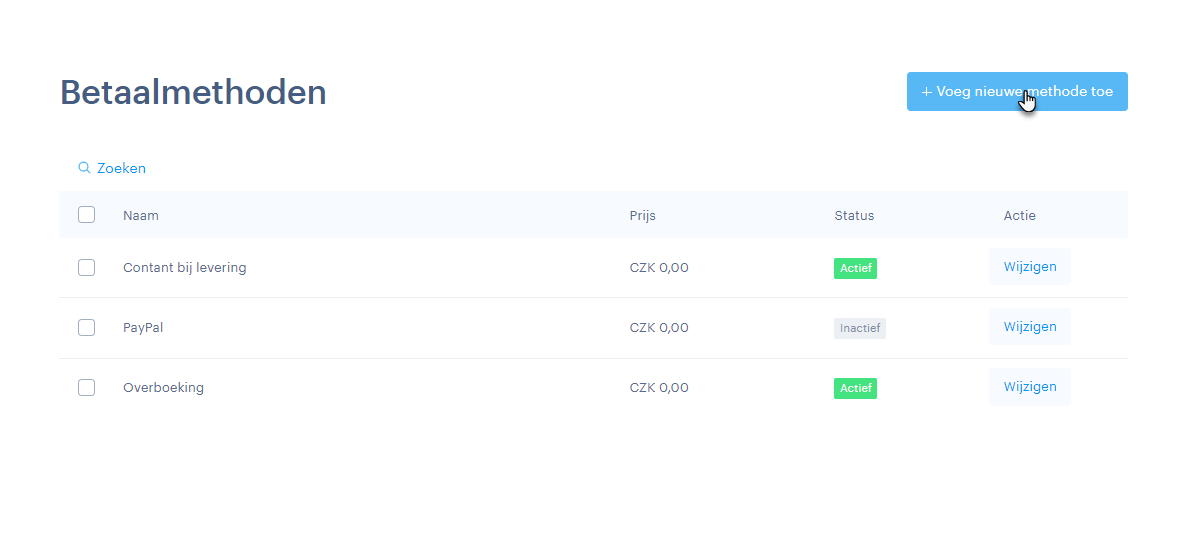
Task: Open Wijzigen for the PayPal method
Action: [1030, 327]
